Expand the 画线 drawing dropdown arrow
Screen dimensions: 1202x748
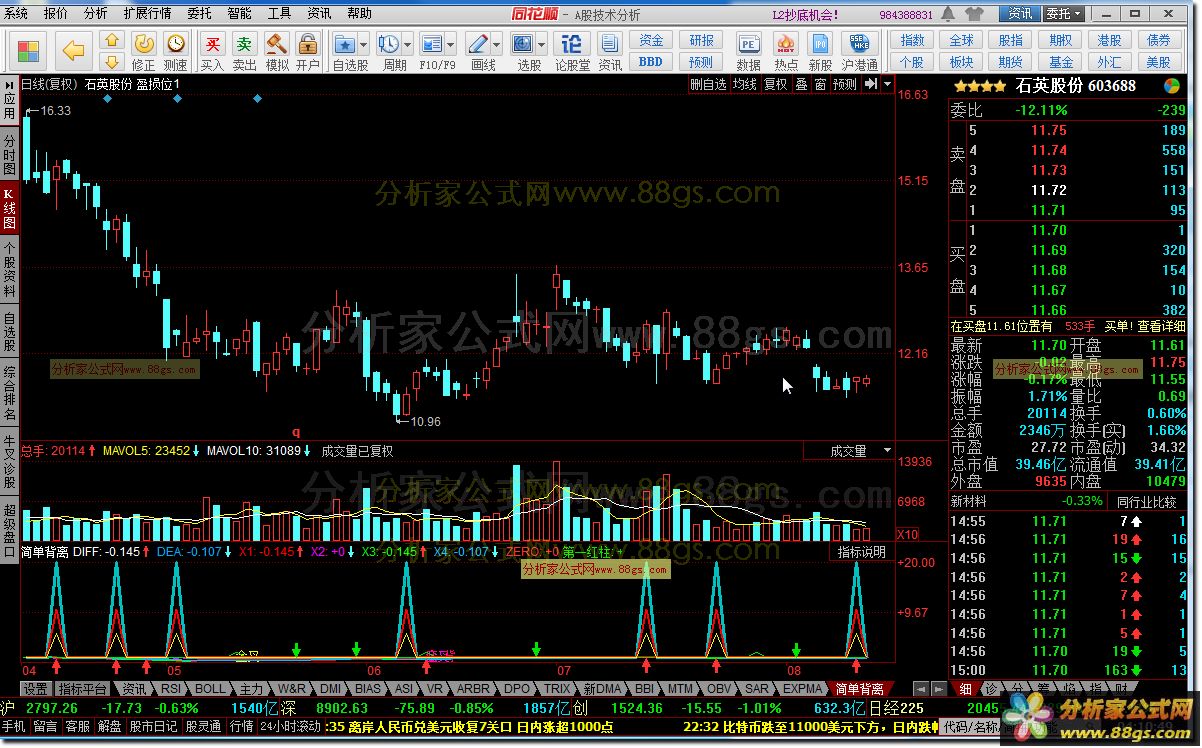[497, 44]
